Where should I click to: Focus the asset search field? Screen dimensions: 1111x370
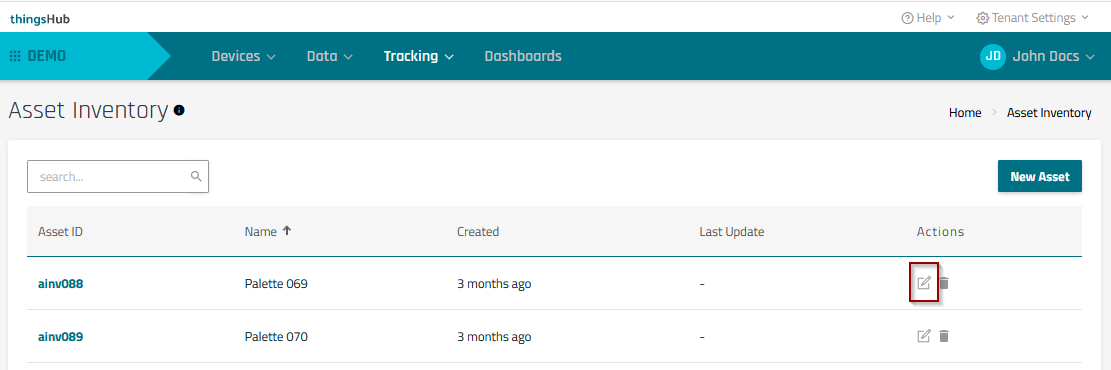118,176
